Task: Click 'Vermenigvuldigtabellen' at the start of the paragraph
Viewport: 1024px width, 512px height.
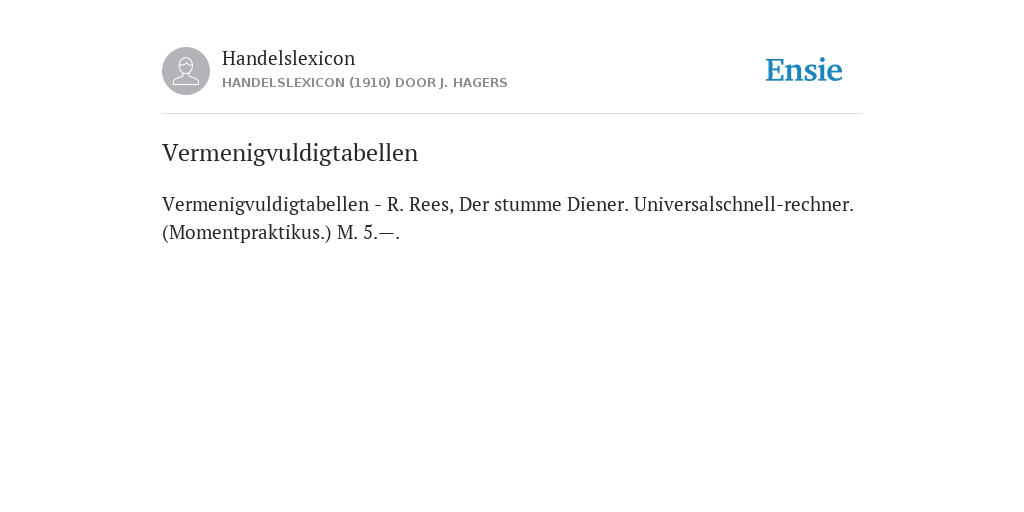Action: point(266,204)
